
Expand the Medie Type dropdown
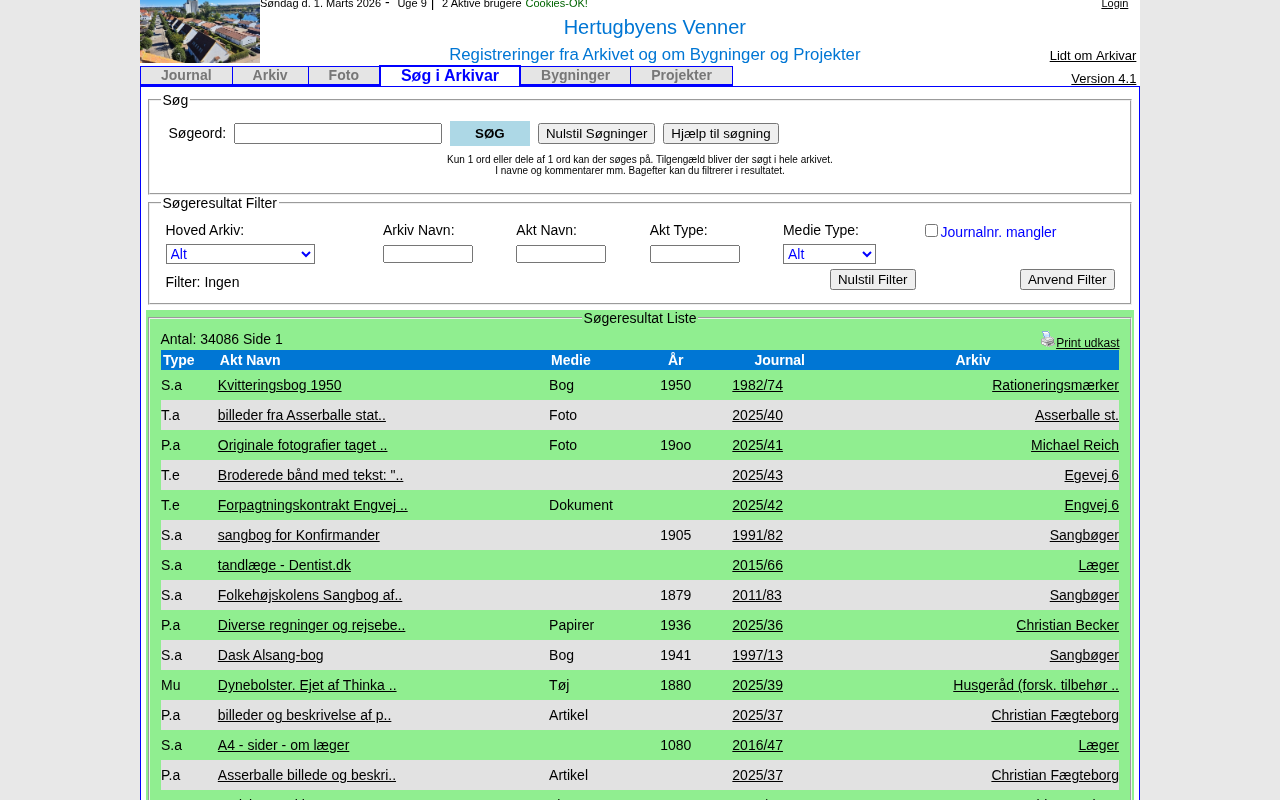(829, 254)
